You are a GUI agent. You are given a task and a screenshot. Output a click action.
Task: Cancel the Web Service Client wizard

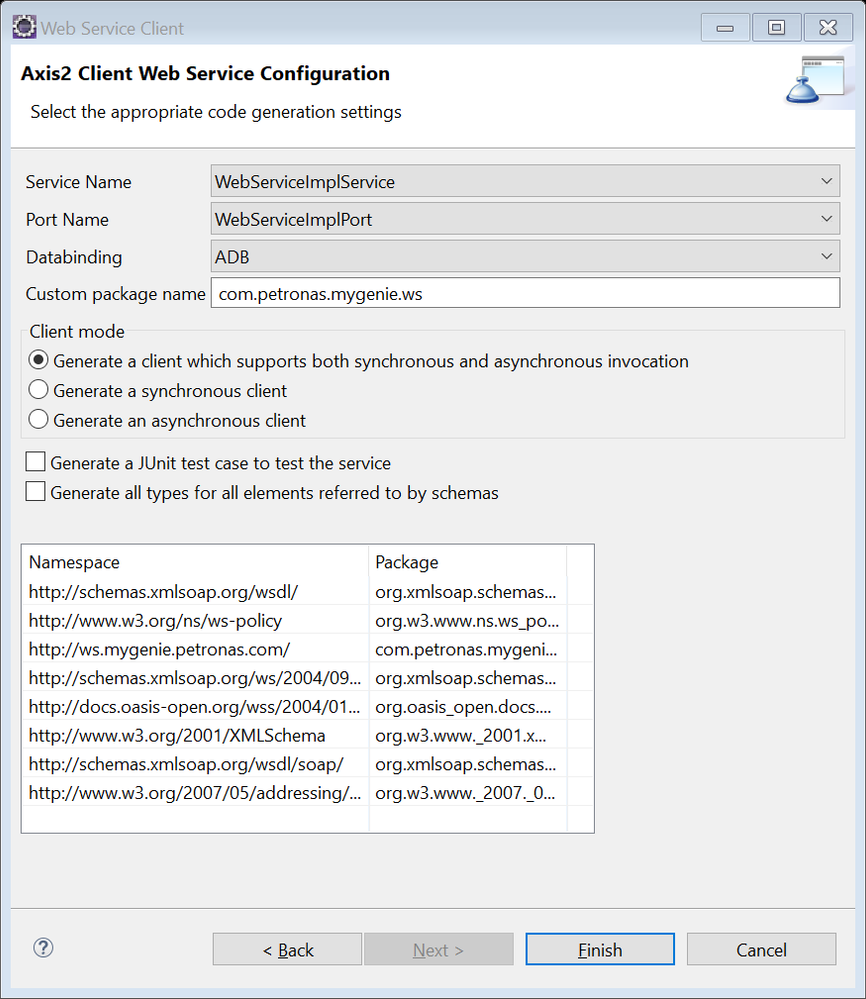[x=761, y=950]
